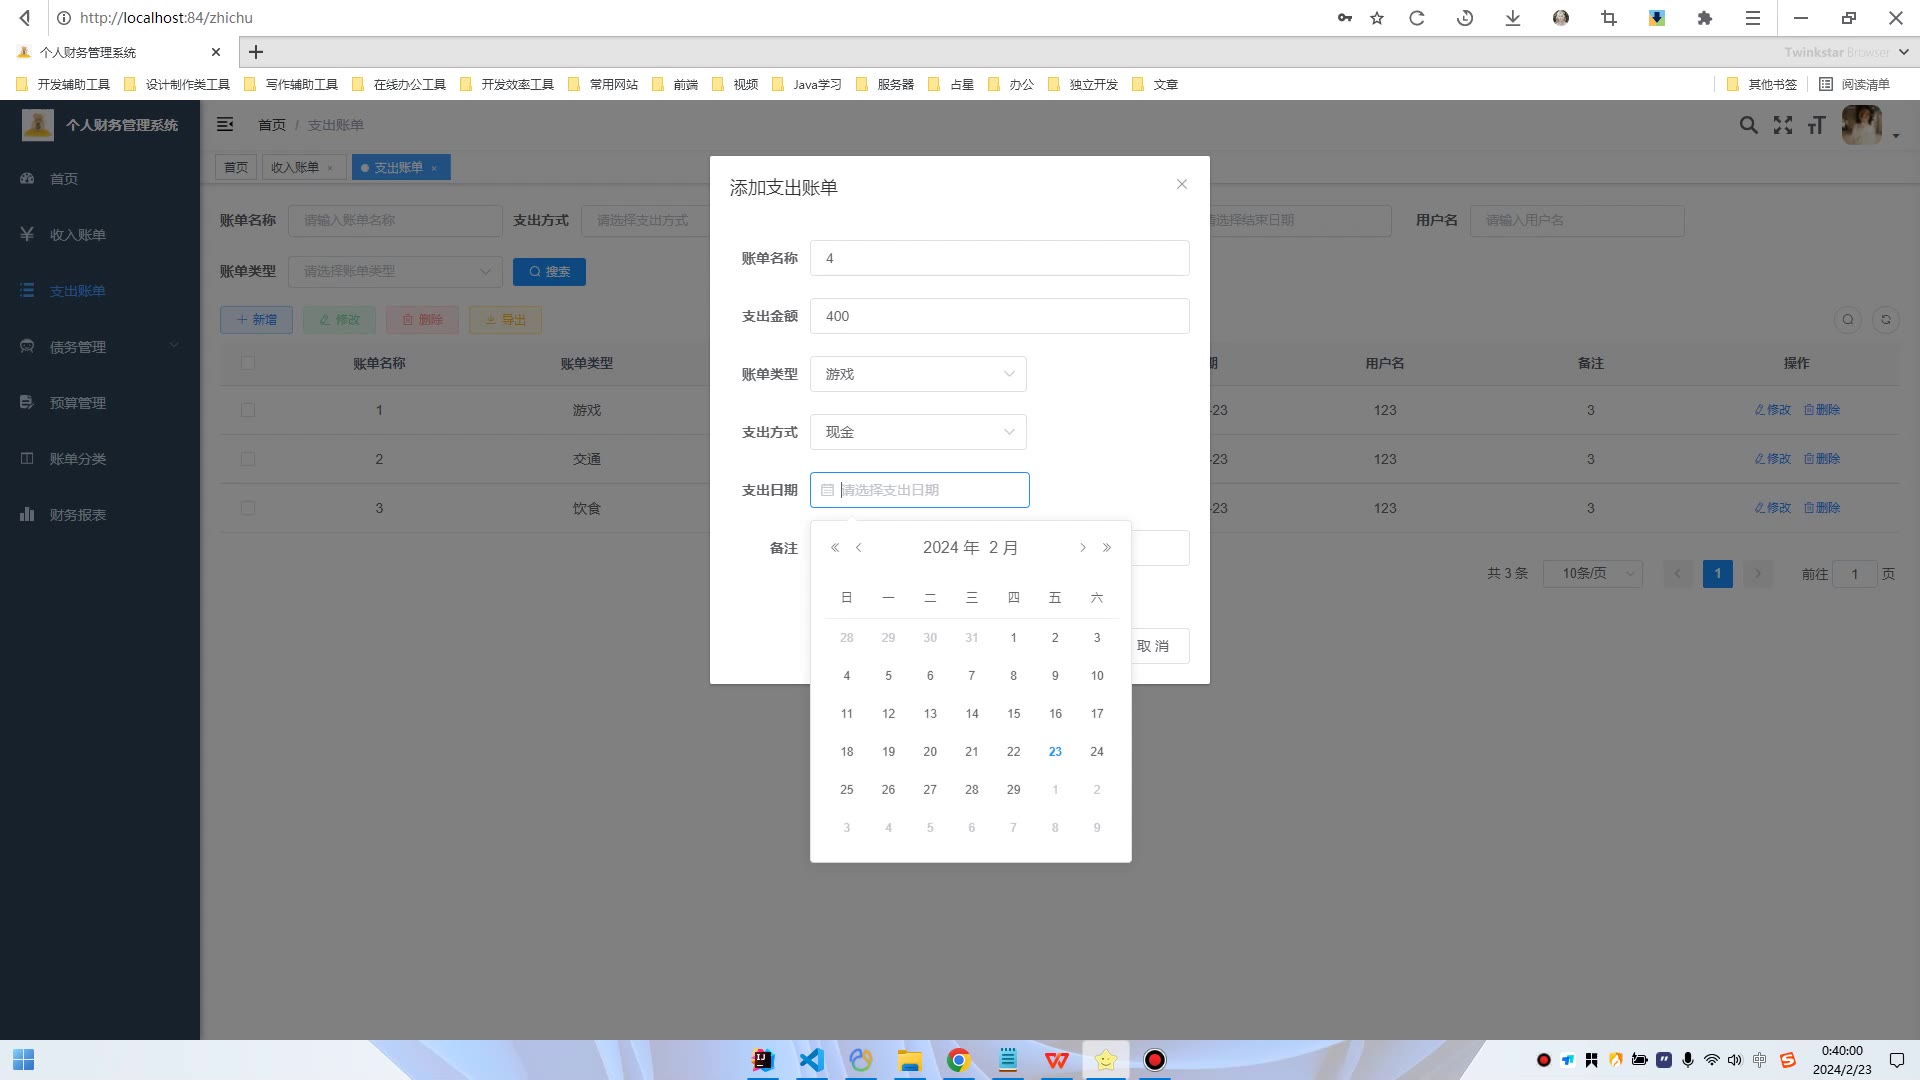Click the 账单名称 input field in dialog
Screen dimensions: 1920x1080
click(999, 258)
